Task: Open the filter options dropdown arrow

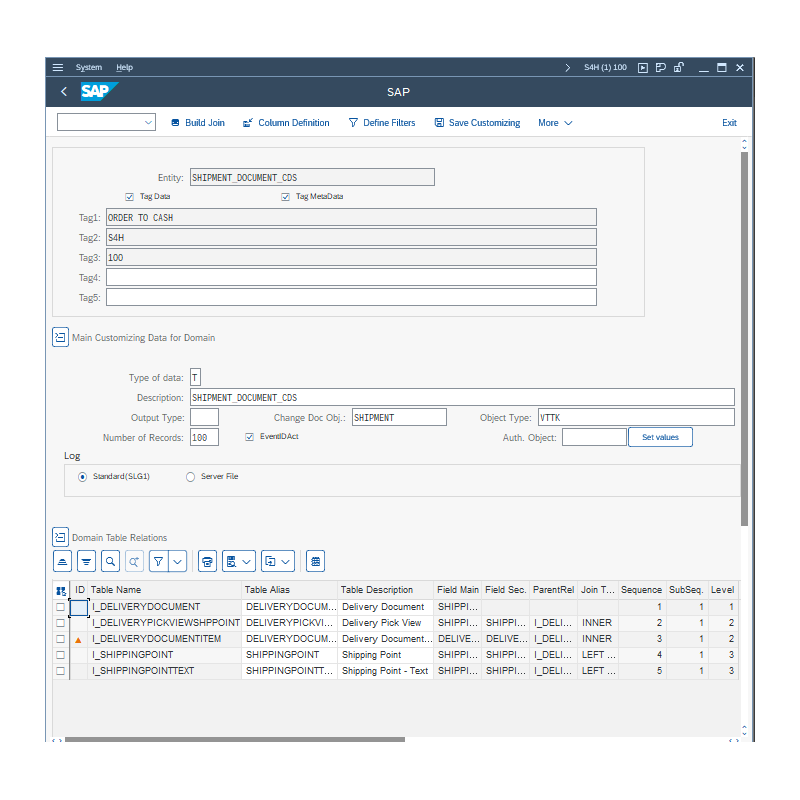Action: [178, 562]
